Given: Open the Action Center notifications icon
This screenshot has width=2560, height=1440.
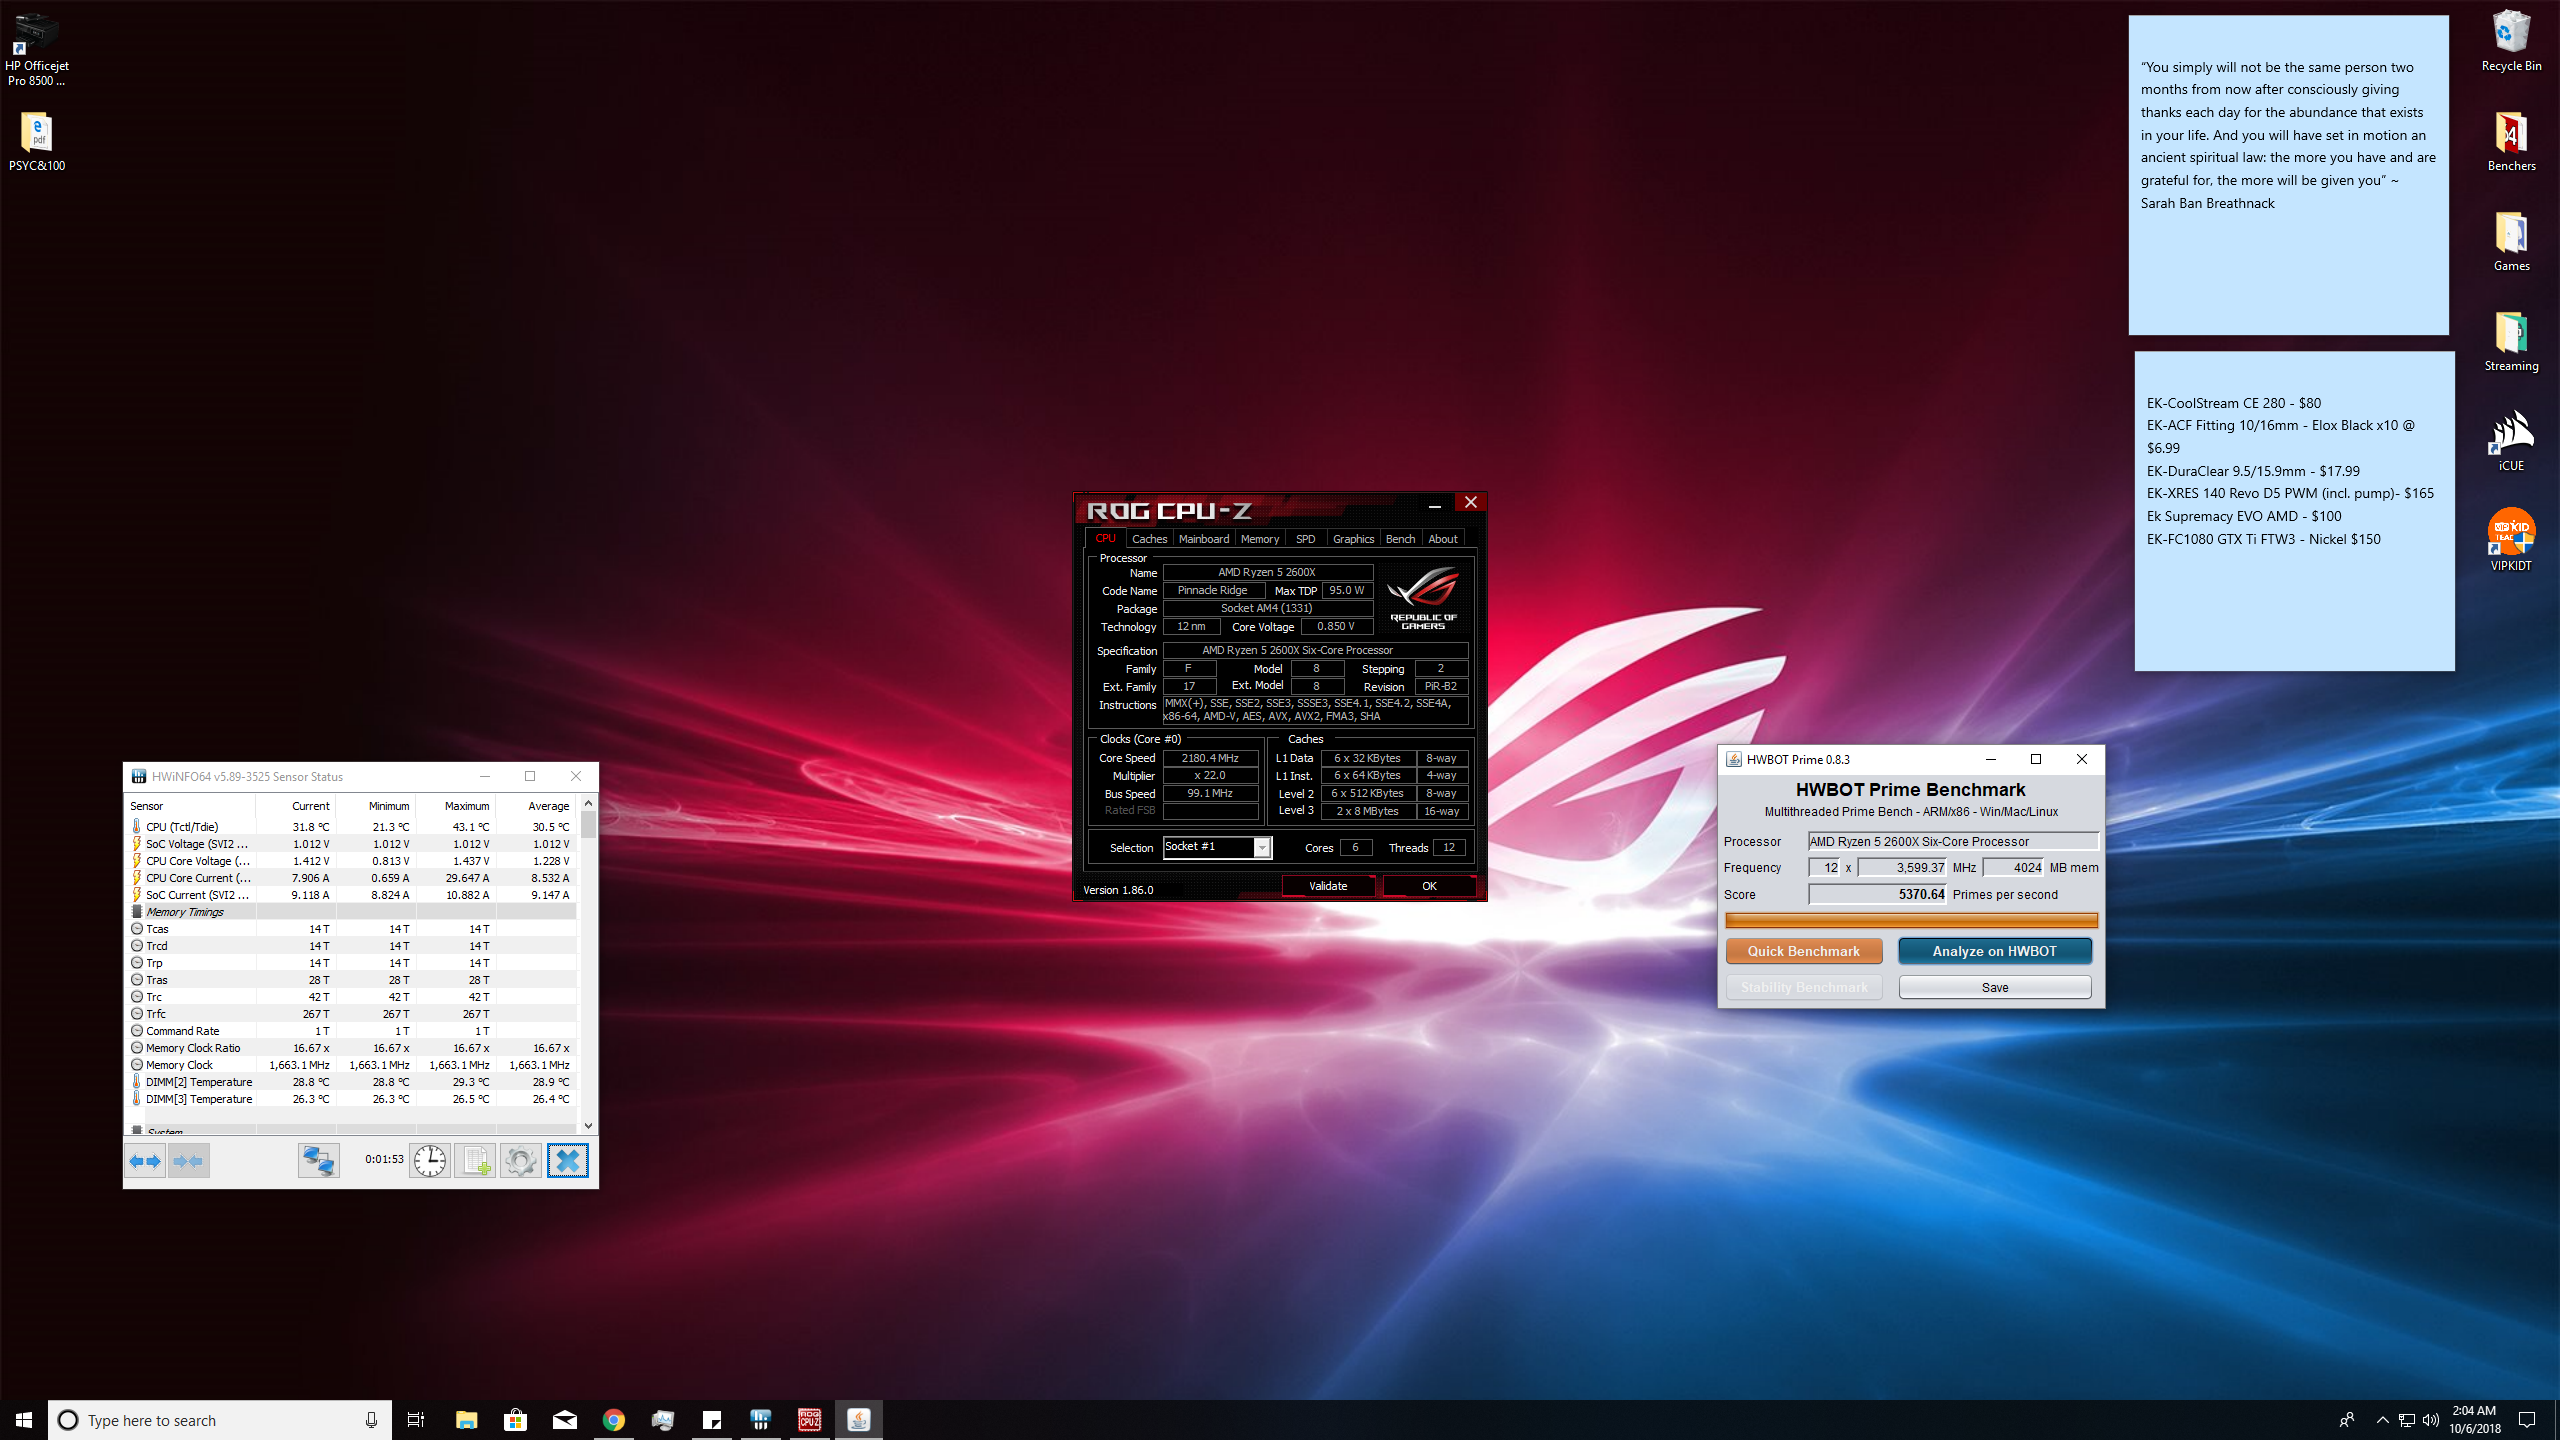Looking at the screenshot, I should 2527,1420.
